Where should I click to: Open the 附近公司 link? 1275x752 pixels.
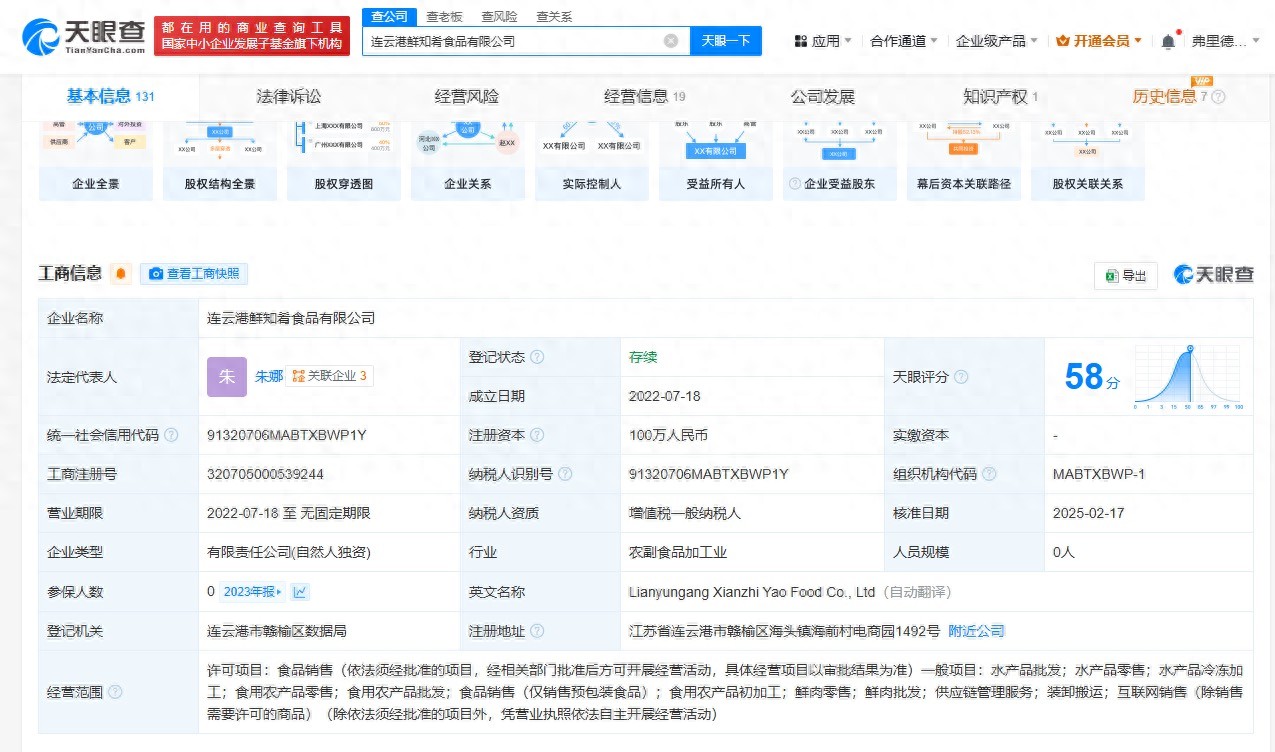(x=976, y=631)
